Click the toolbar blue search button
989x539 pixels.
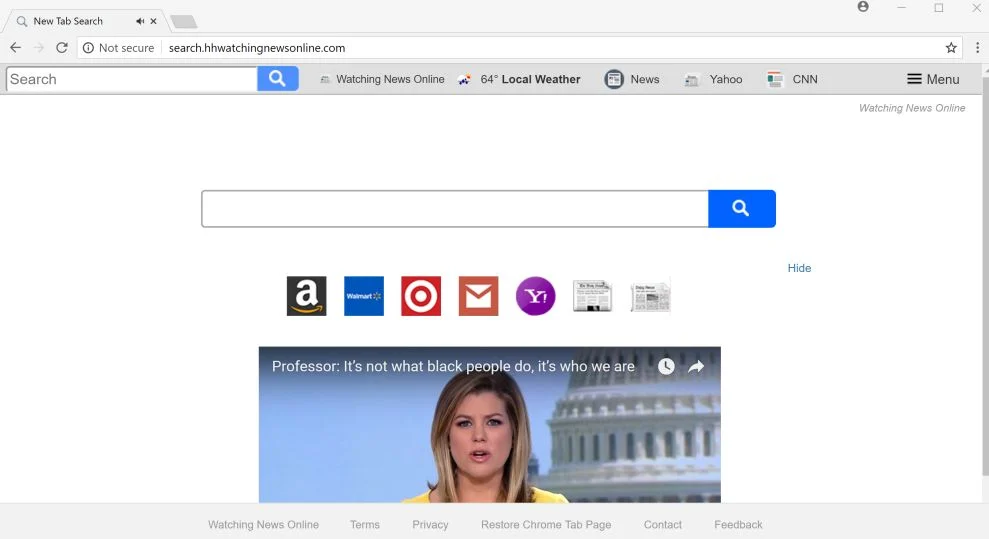coord(278,79)
